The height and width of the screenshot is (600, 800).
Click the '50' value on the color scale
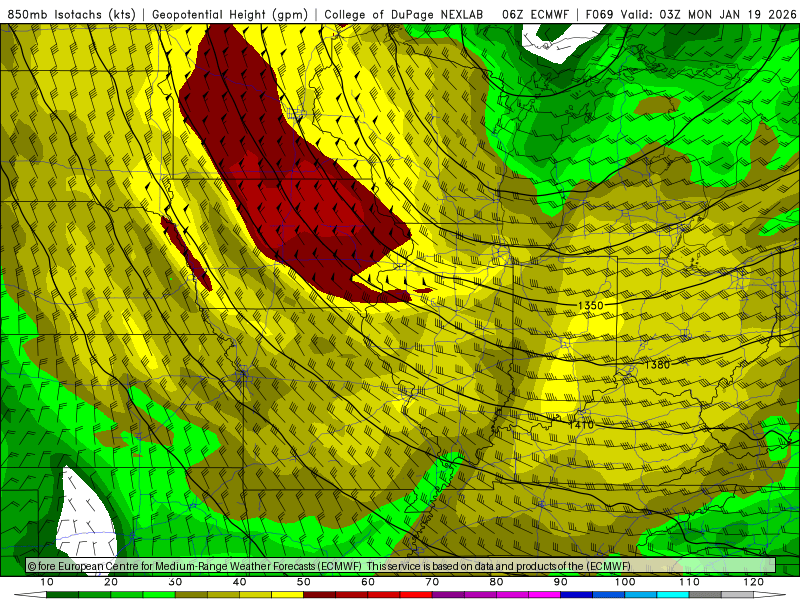coord(304,582)
